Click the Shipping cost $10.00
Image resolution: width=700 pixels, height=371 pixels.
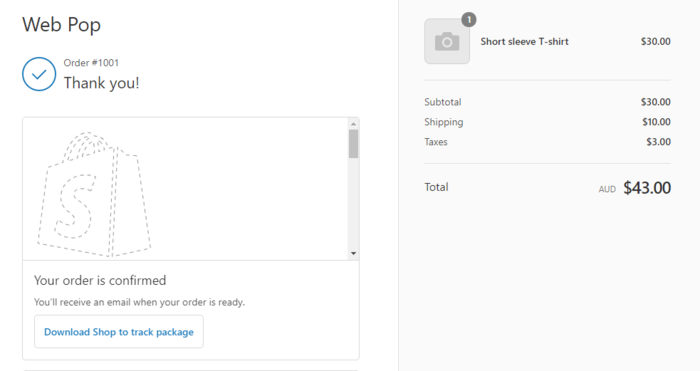click(656, 122)
